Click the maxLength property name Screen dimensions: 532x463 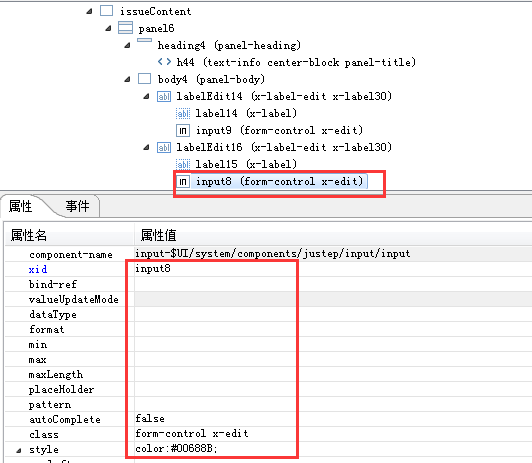(x=56, y=374)
